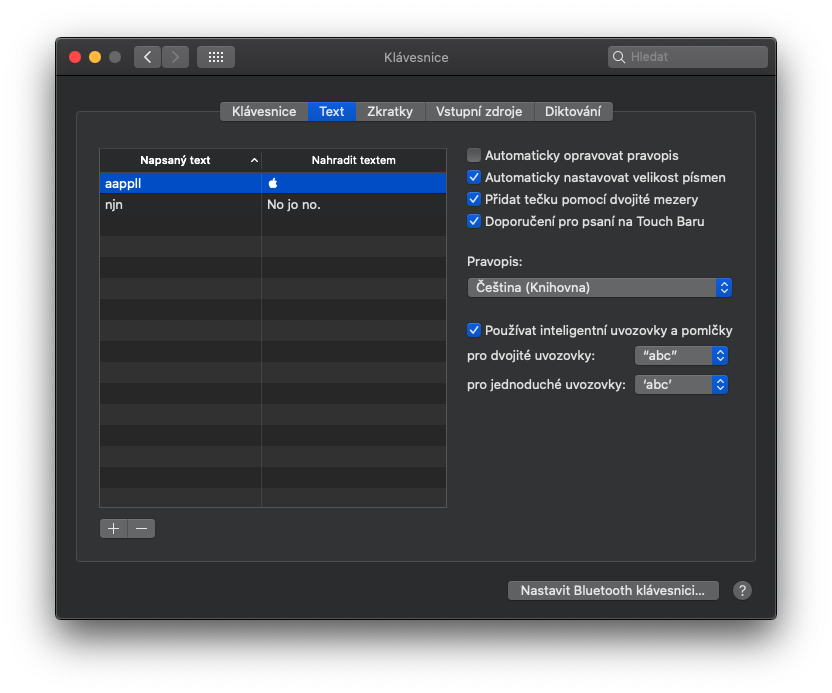The image size is (832, 693).
Task: Click the plus icon to add replacement
Action: tap(114, 528)
